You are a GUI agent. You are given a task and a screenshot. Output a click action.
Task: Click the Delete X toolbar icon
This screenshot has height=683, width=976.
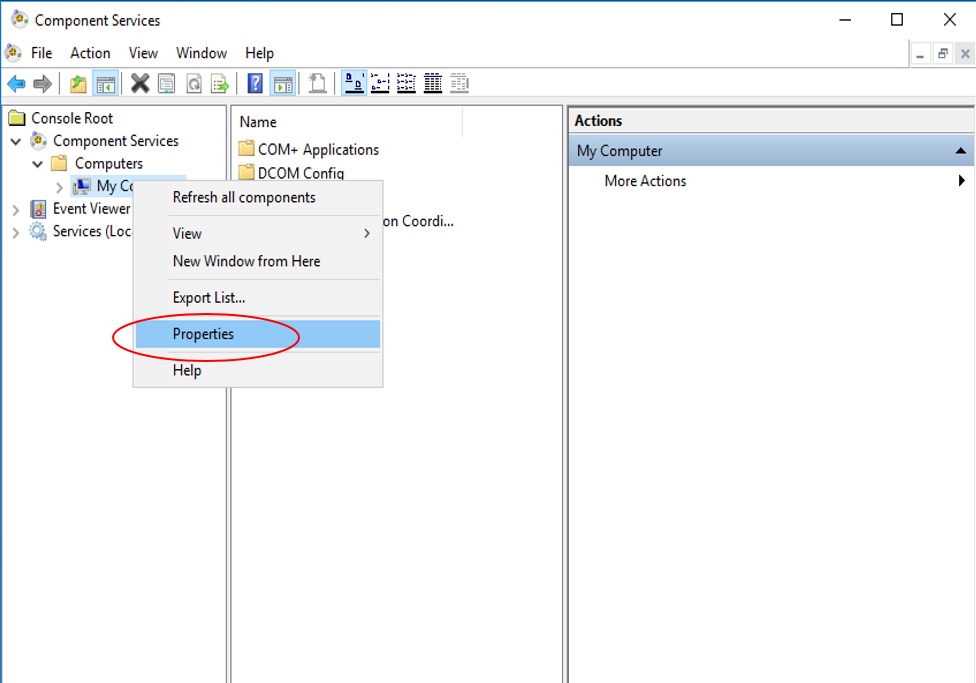point(140,84)
